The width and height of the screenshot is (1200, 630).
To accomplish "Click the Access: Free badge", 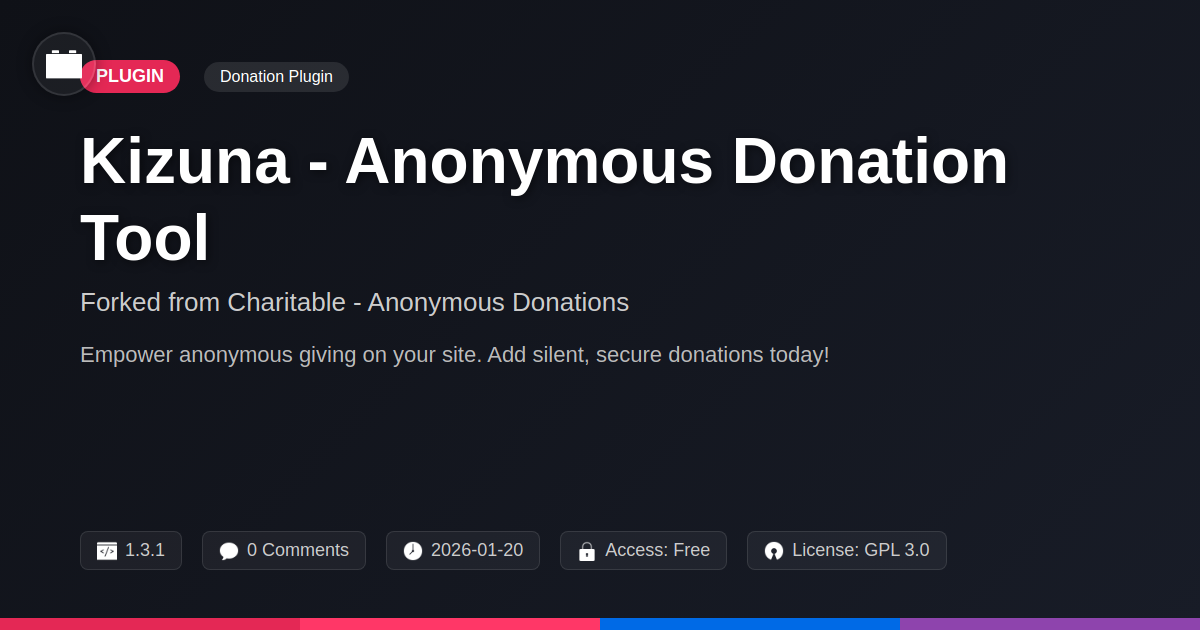I will point(643,551).
